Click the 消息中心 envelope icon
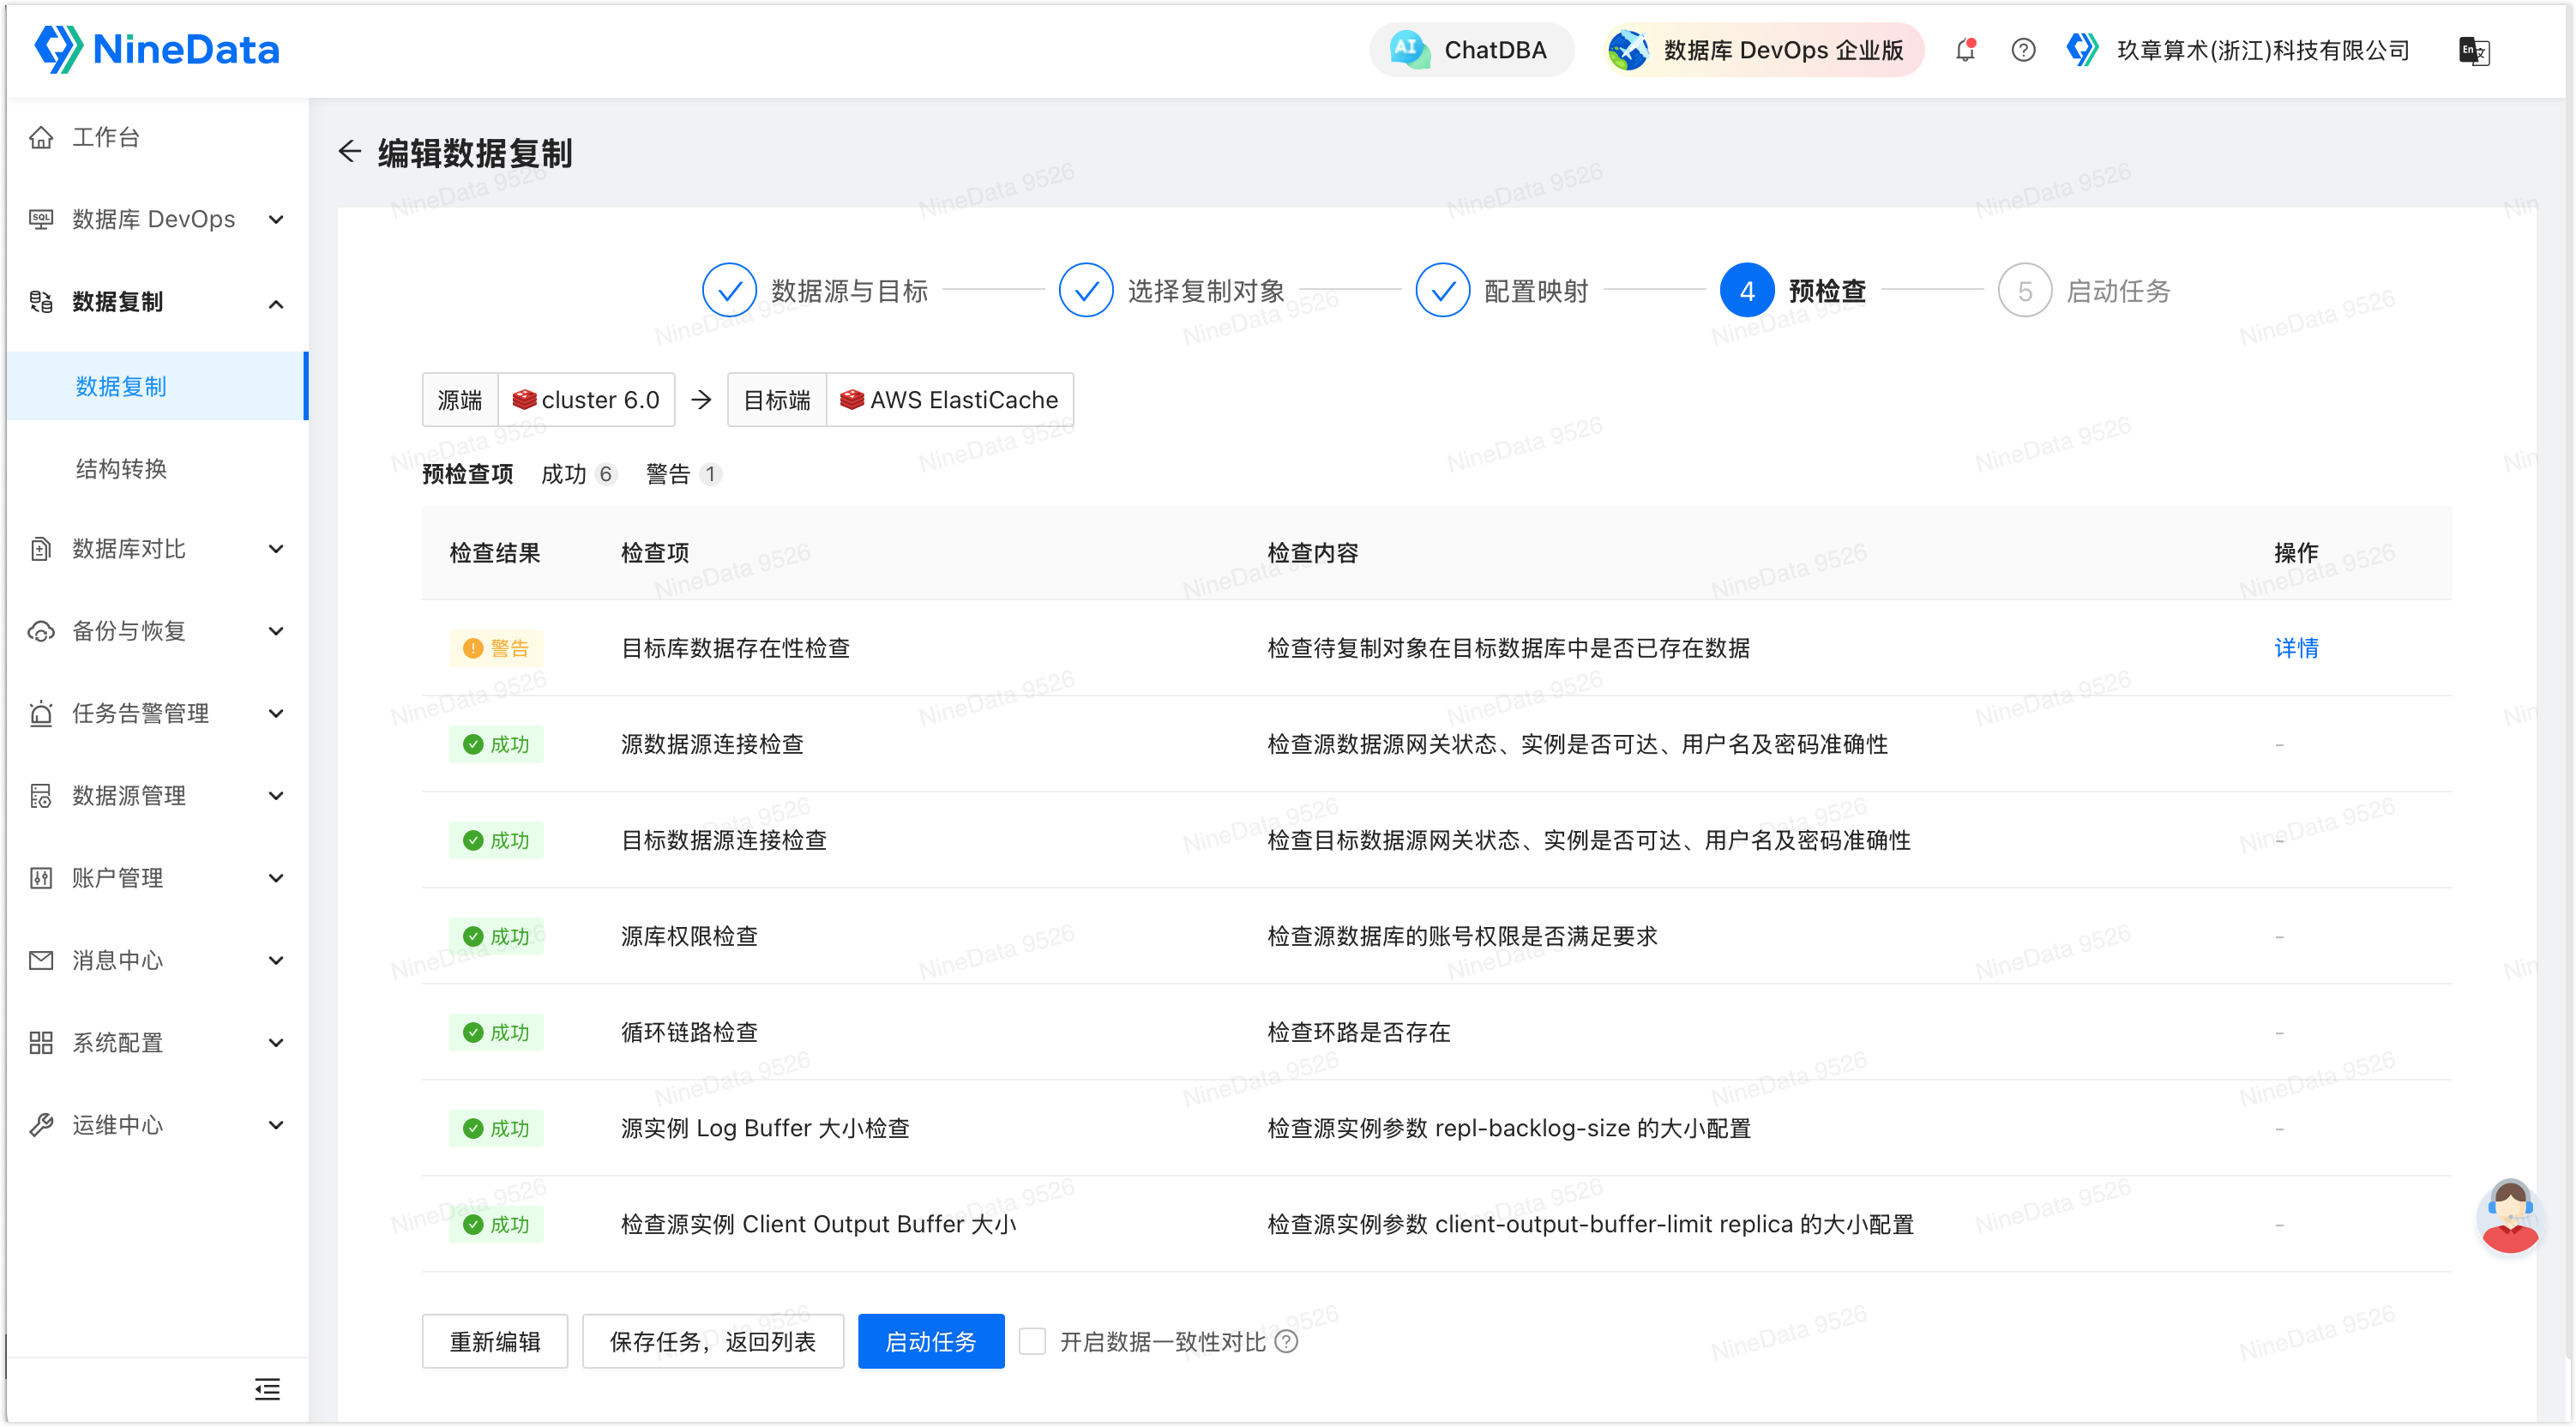Screen dimensions: 2576x1427 (x=41, y=960)
